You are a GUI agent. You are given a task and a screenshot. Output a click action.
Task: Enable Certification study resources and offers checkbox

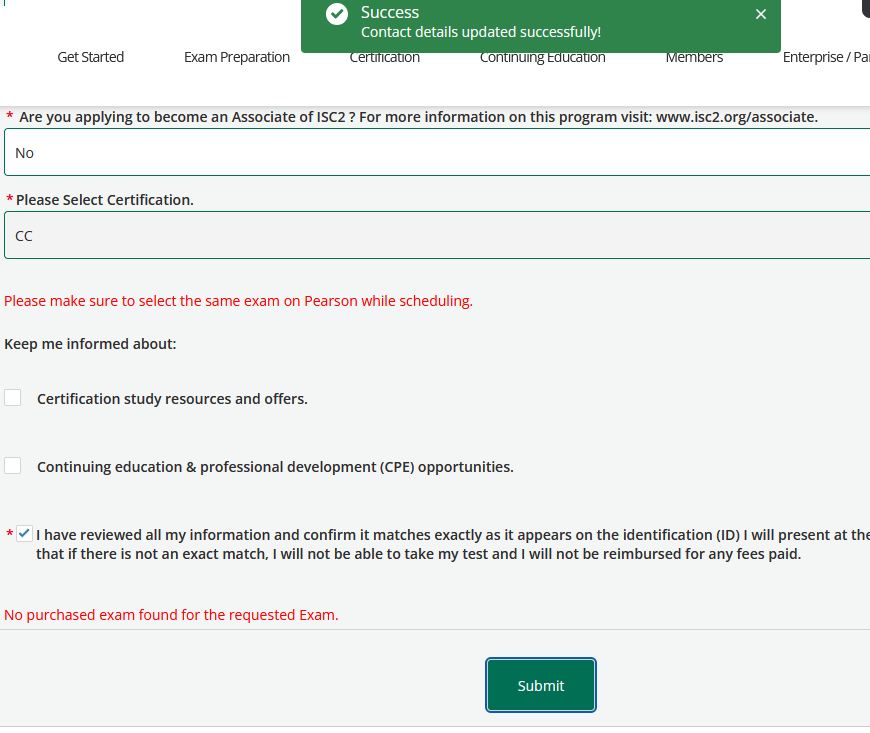coord(13,398)
